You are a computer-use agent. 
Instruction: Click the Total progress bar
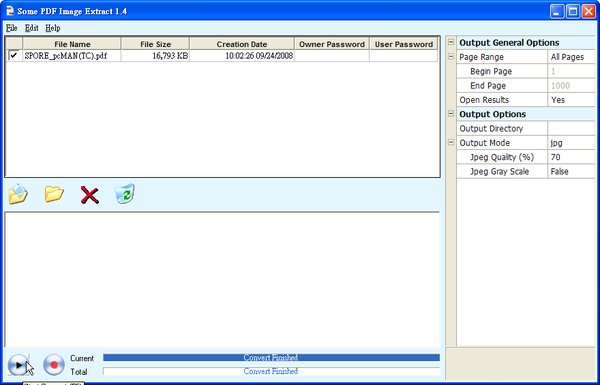coord(271,371)
